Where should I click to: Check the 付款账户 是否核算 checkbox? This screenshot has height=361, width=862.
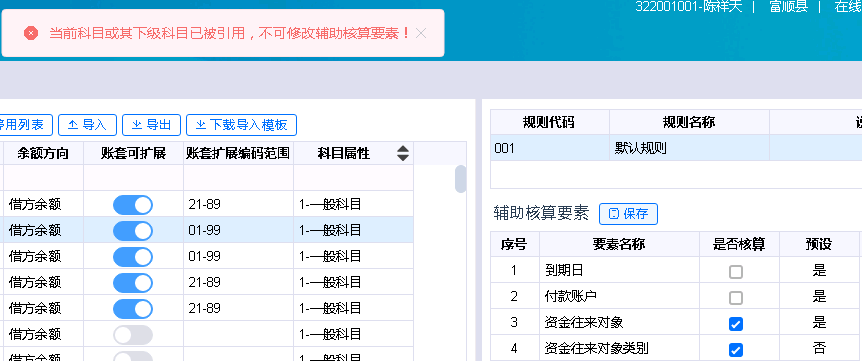[x=736, y=298]
